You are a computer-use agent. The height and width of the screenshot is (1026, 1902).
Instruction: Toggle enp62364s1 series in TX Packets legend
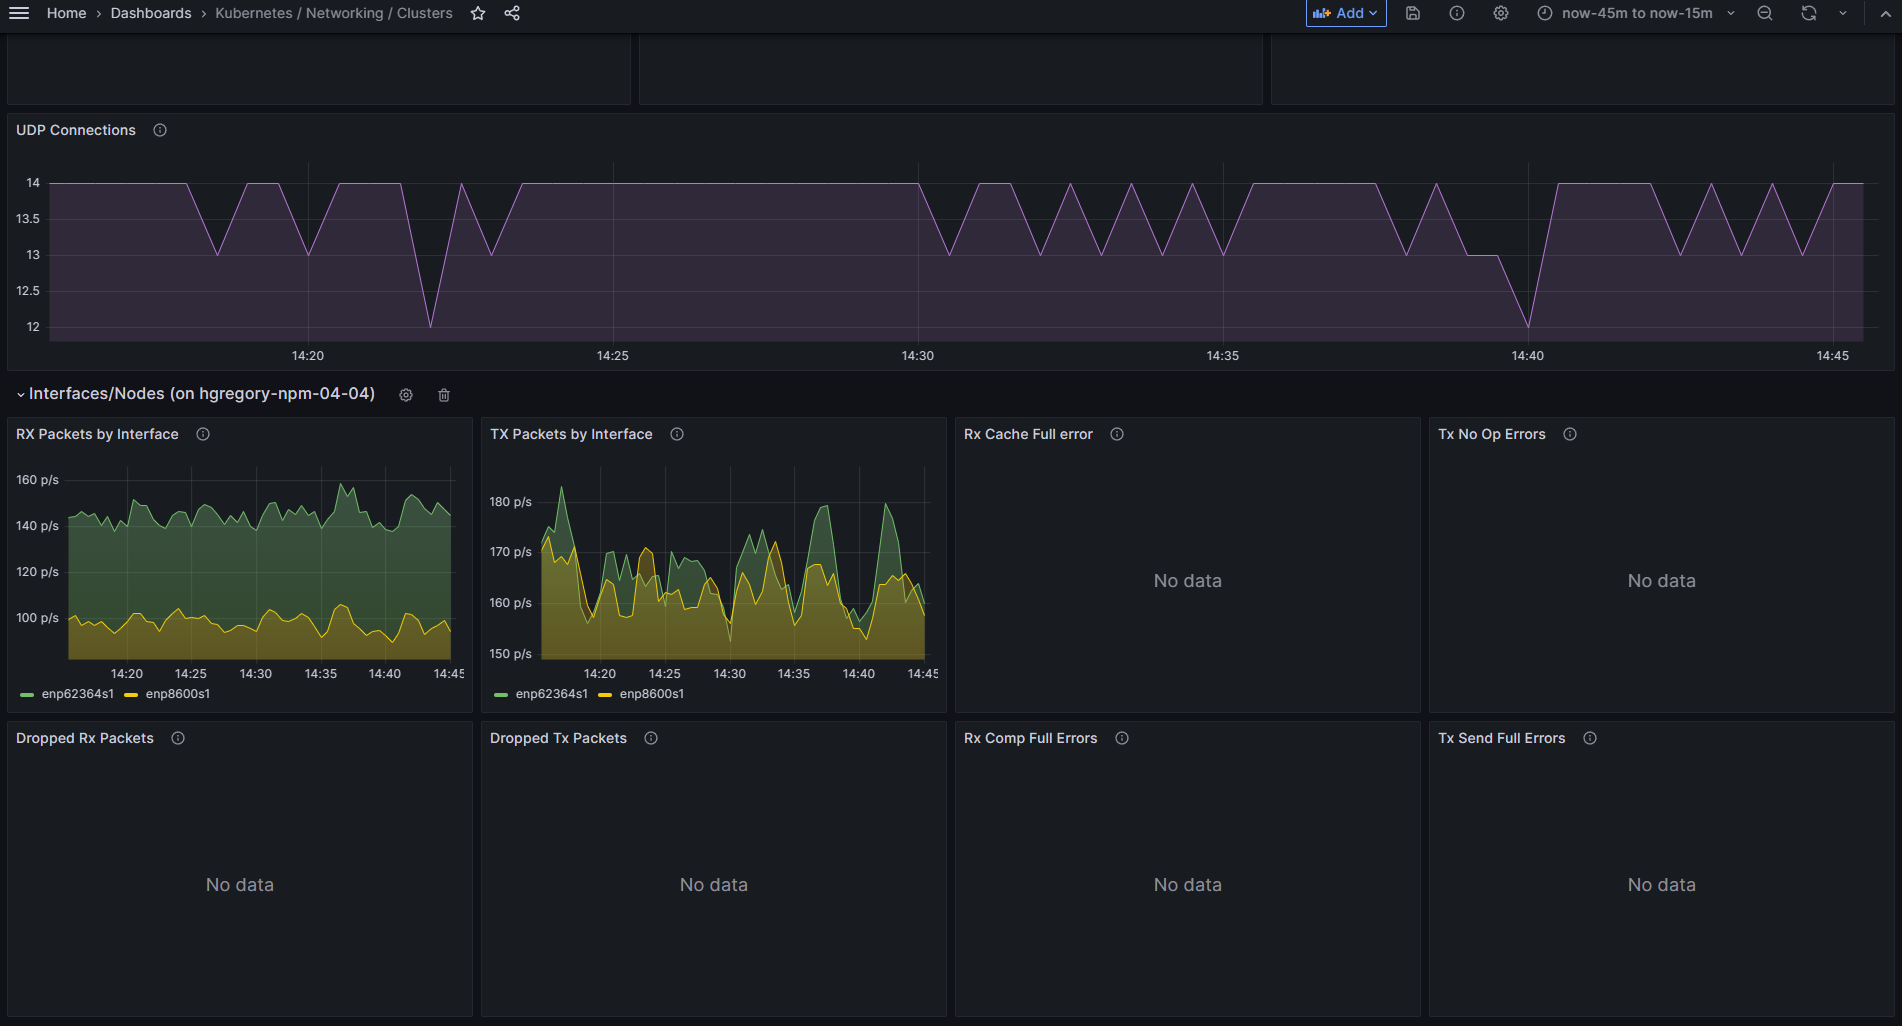[x=551, y=694]
